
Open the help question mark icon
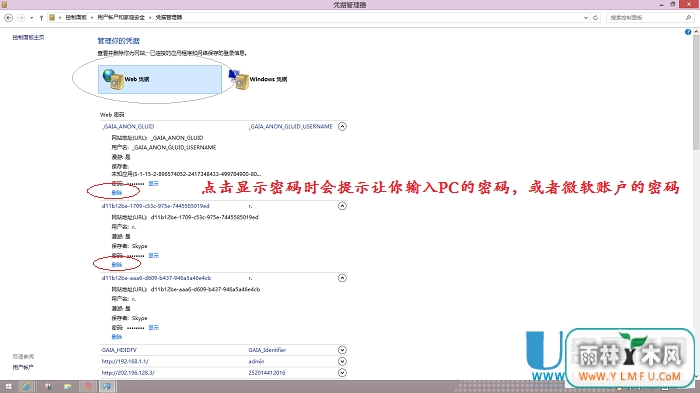[x=688, y=32]
